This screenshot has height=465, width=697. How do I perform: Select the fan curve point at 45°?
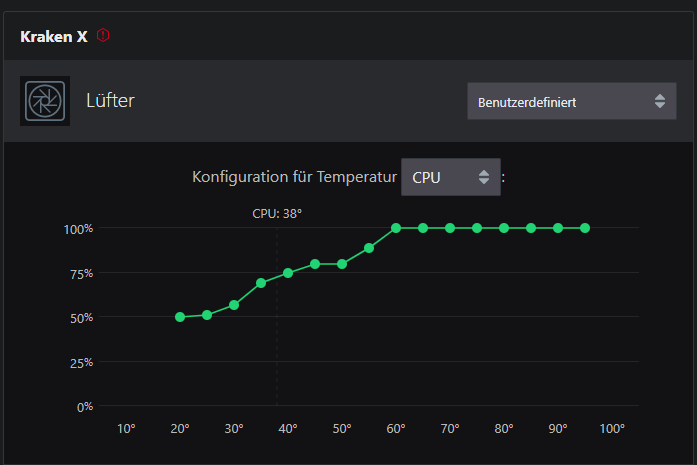click(315, 264)
